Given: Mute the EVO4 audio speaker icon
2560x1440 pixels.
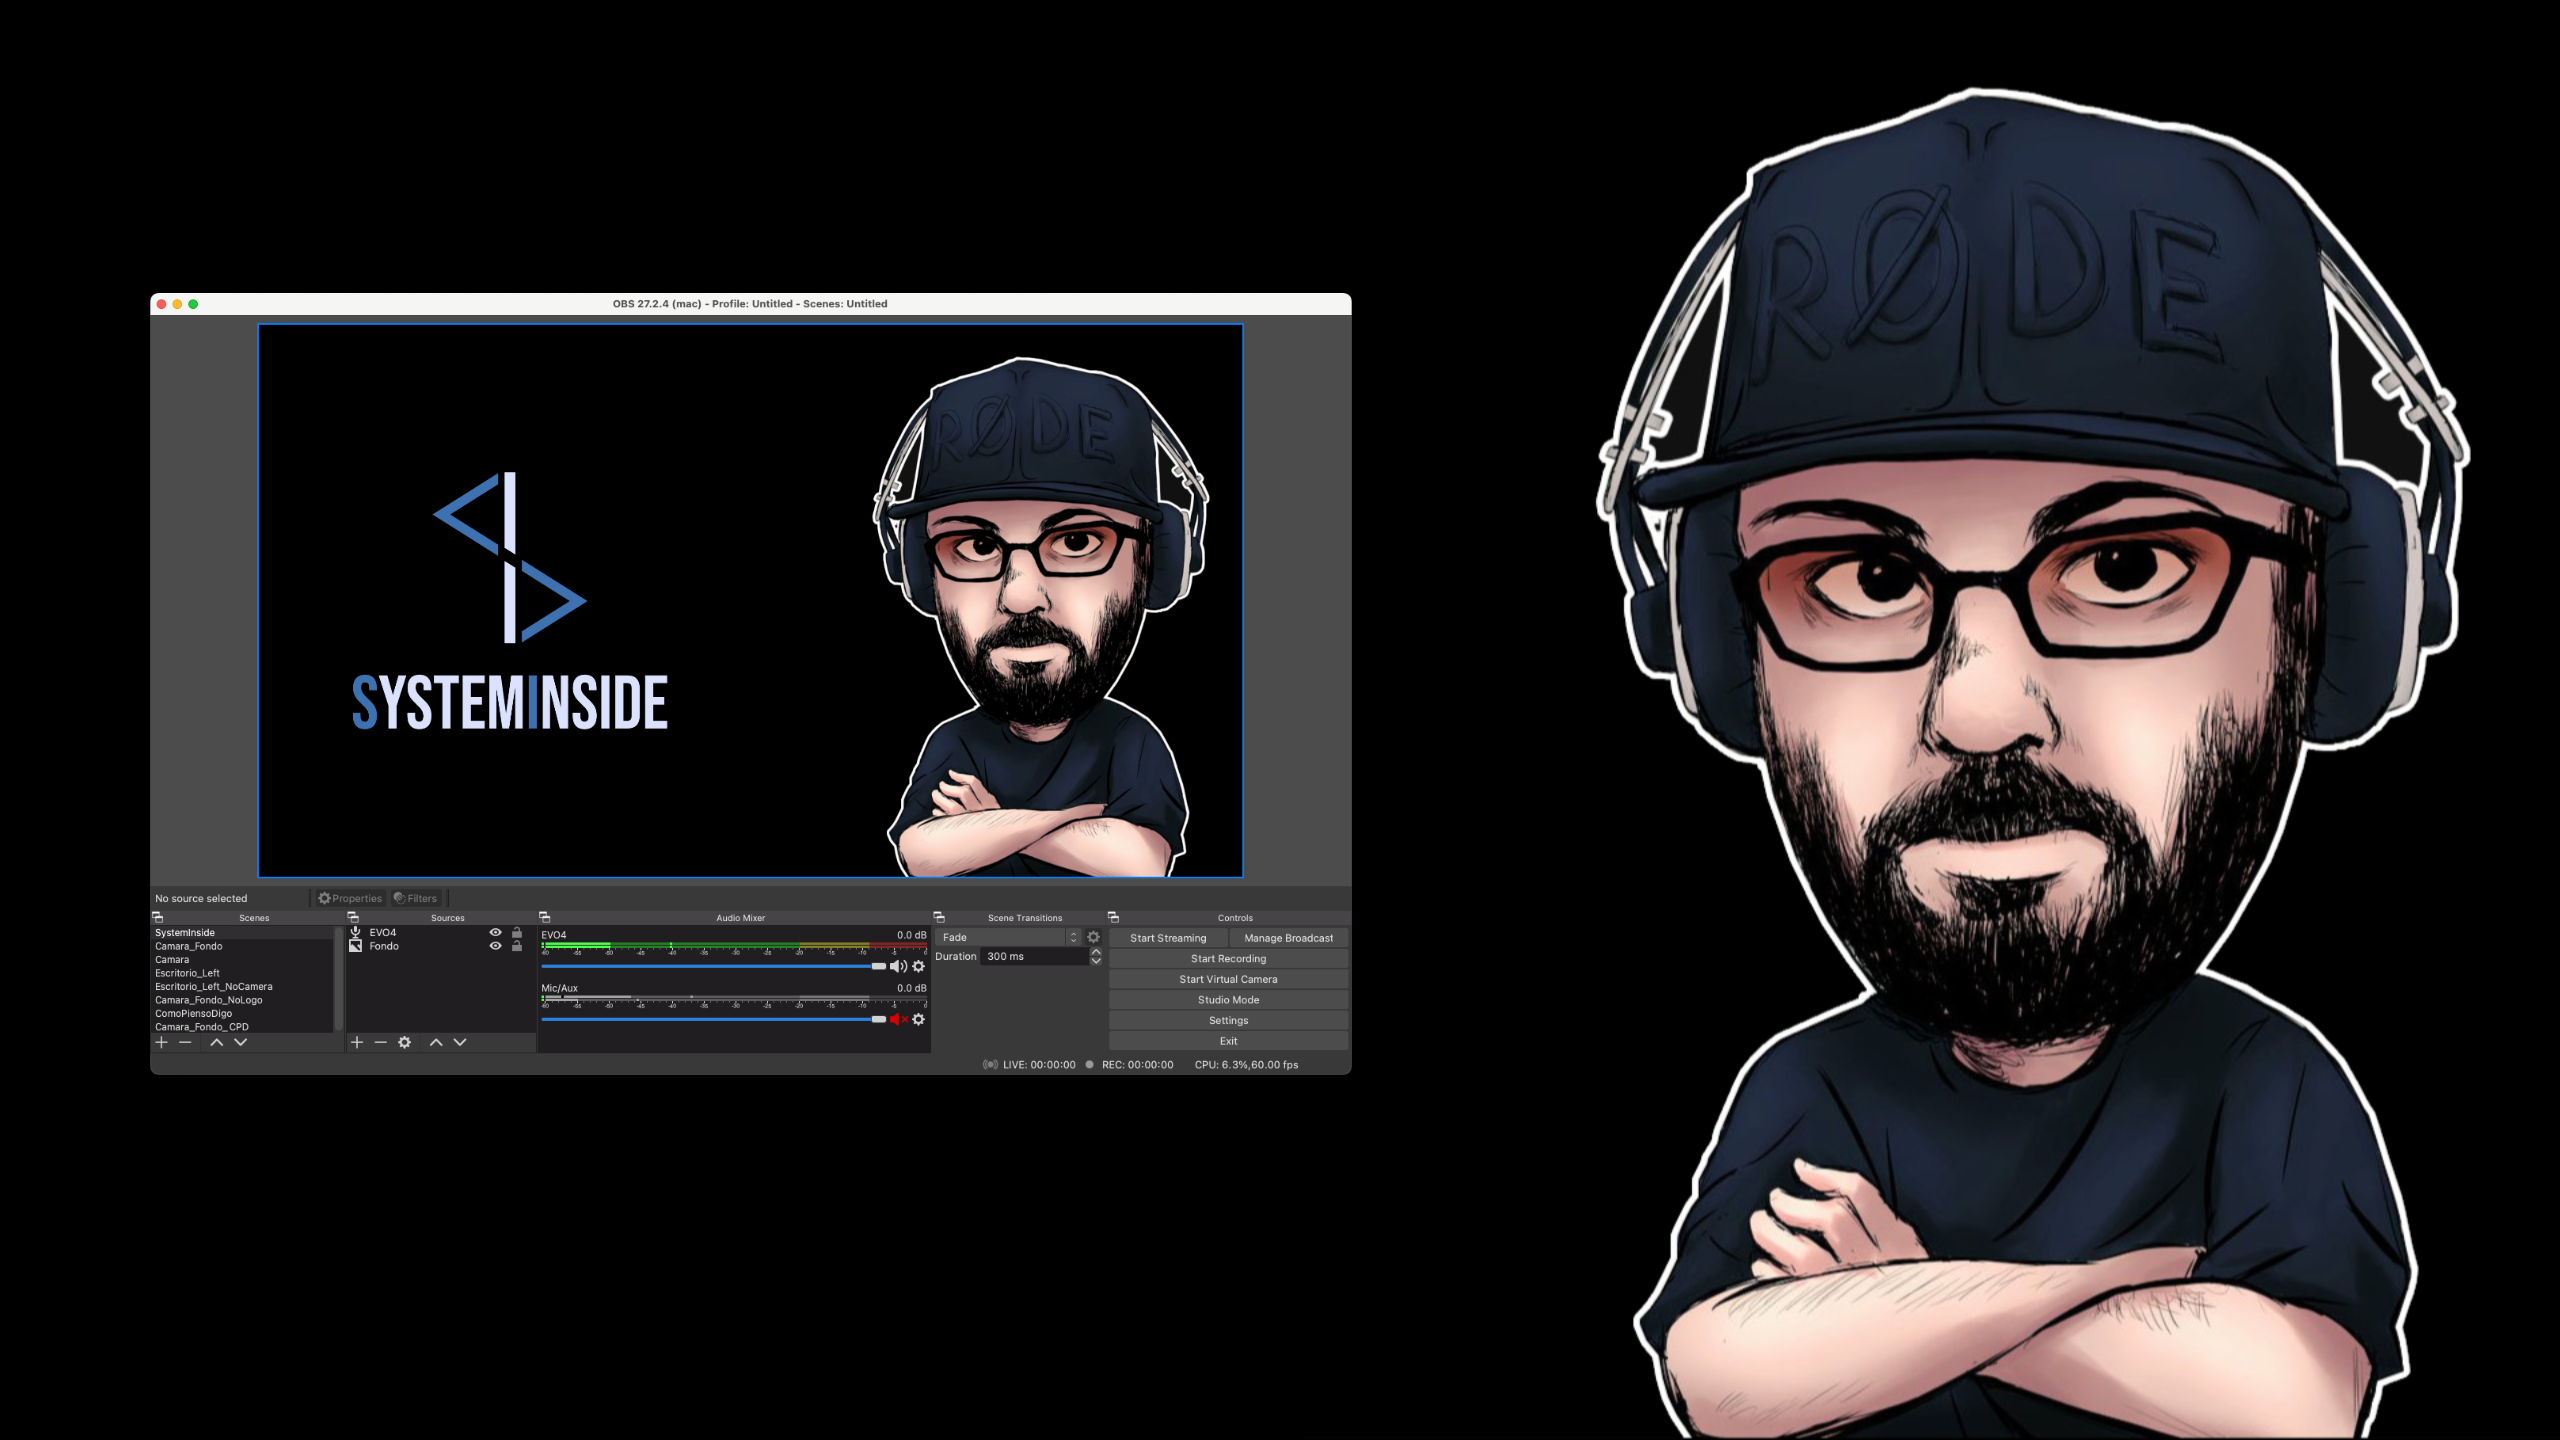Looking at the screenshot, I should (x=898, y=966).
